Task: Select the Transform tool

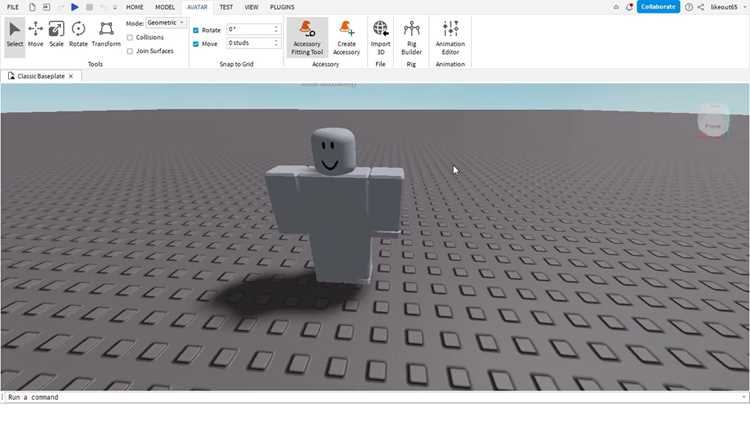Action: 106,34
